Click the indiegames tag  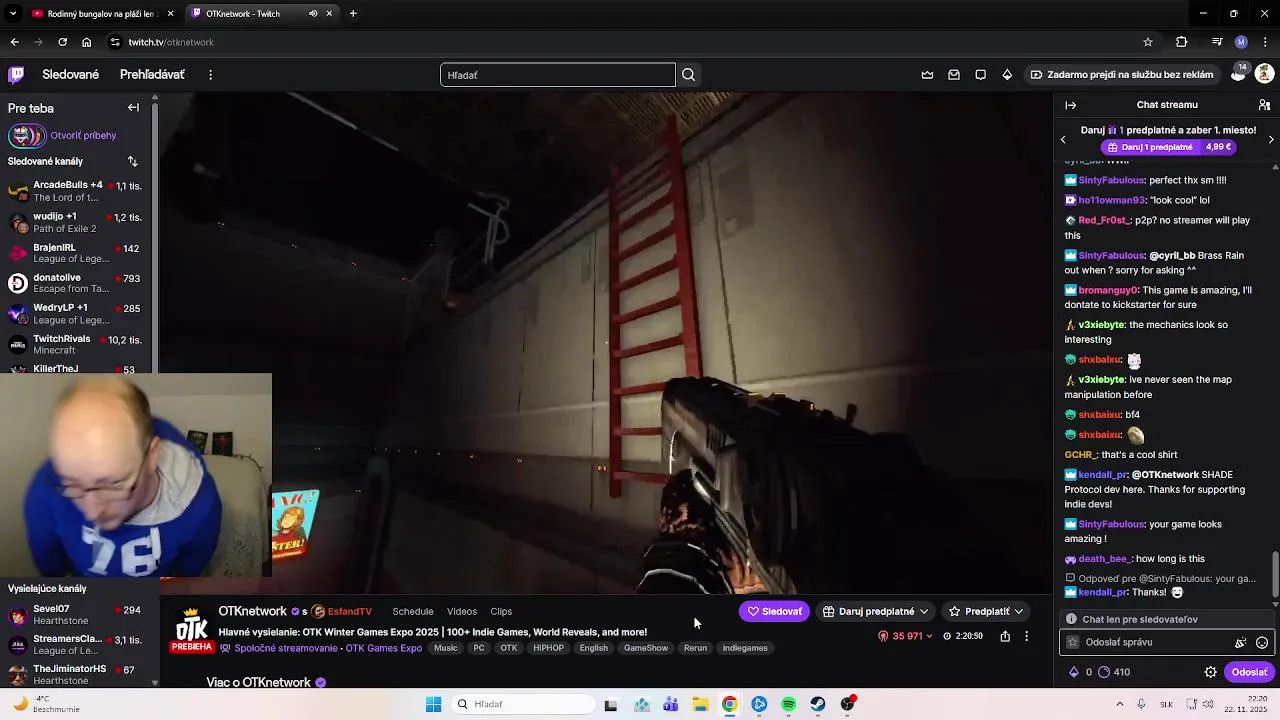(745, 648)
